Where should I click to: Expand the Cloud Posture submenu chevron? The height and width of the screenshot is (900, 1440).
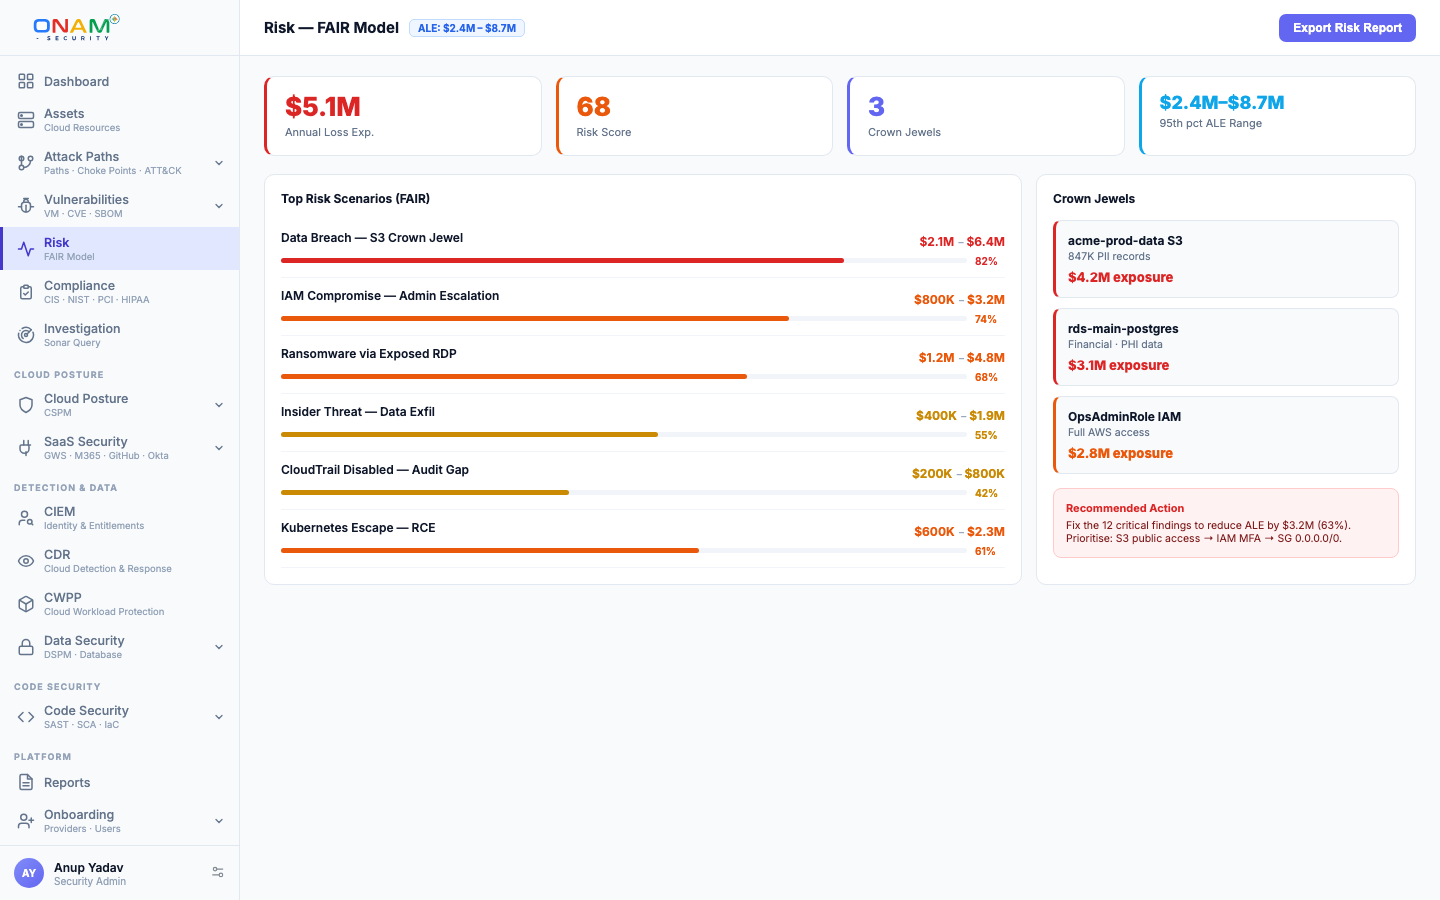219,405
